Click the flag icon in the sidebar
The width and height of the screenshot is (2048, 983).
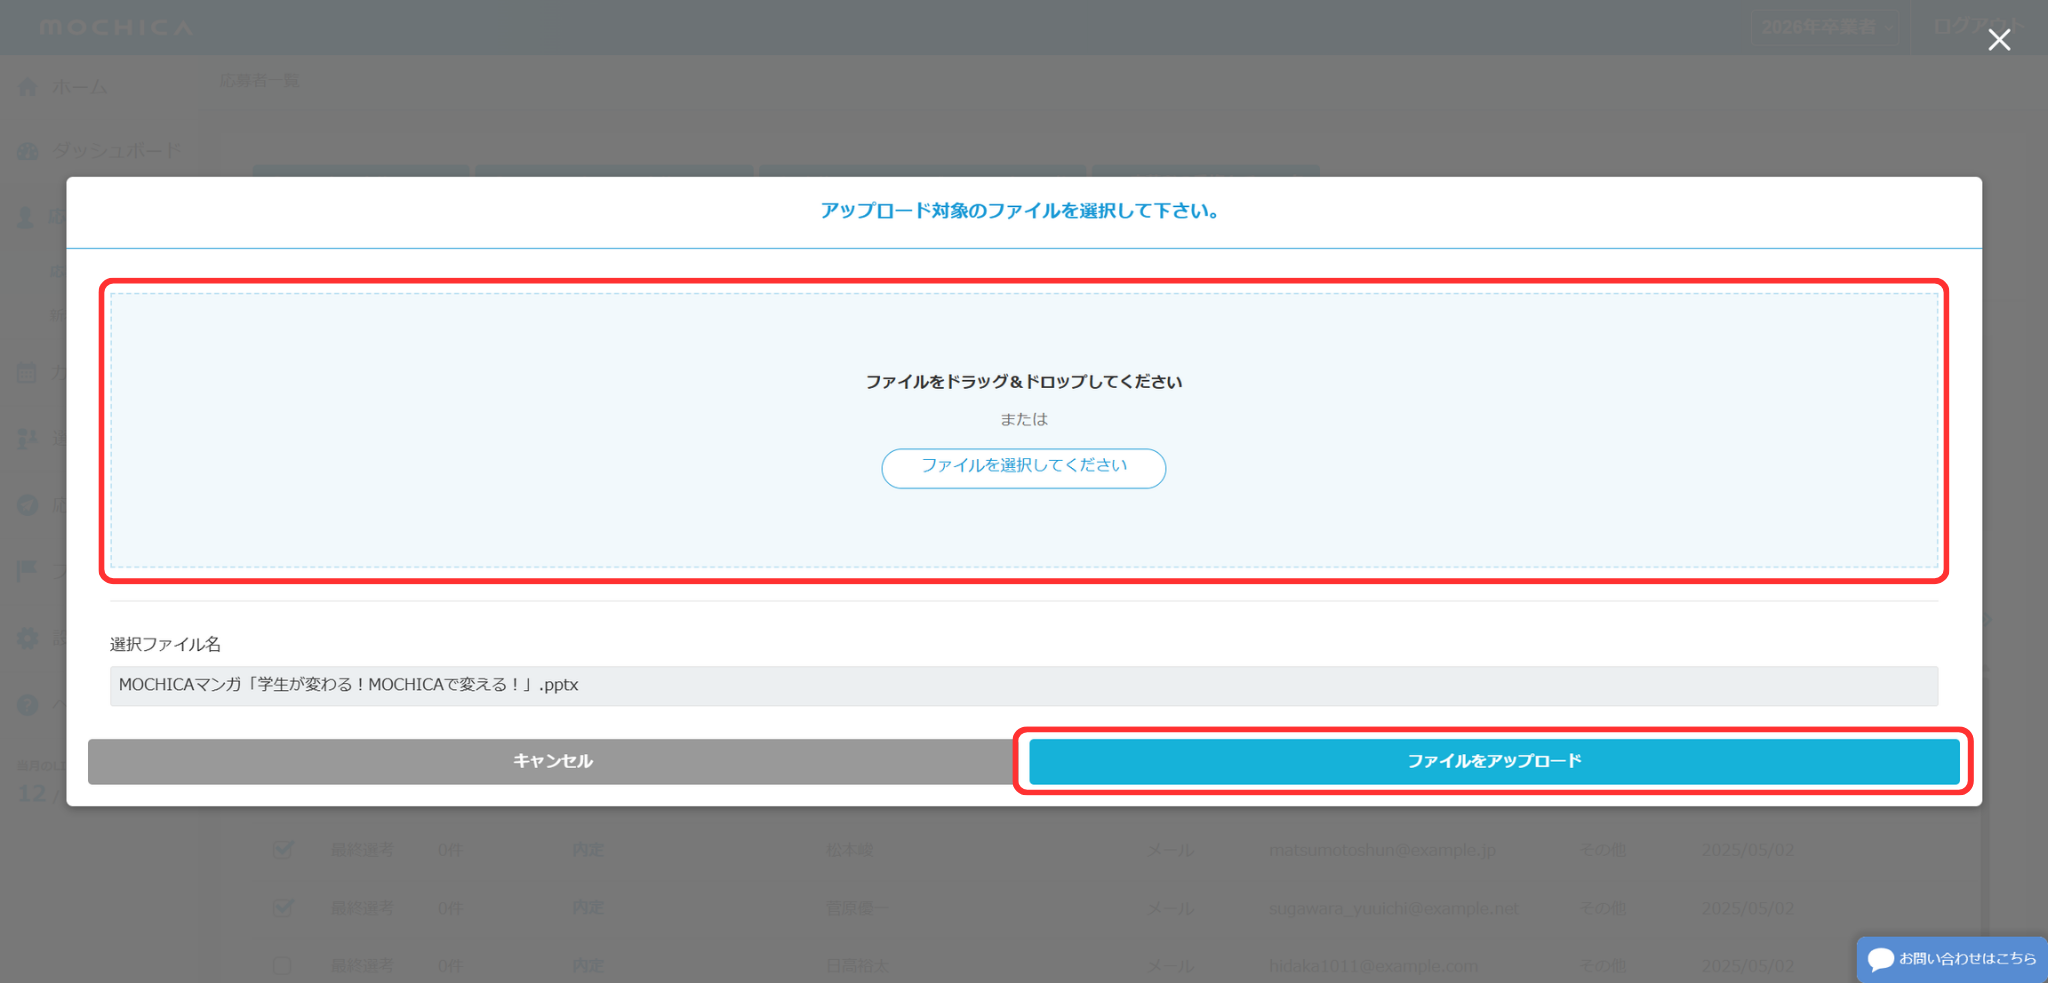pyautogui.click(x=27, y=570)
